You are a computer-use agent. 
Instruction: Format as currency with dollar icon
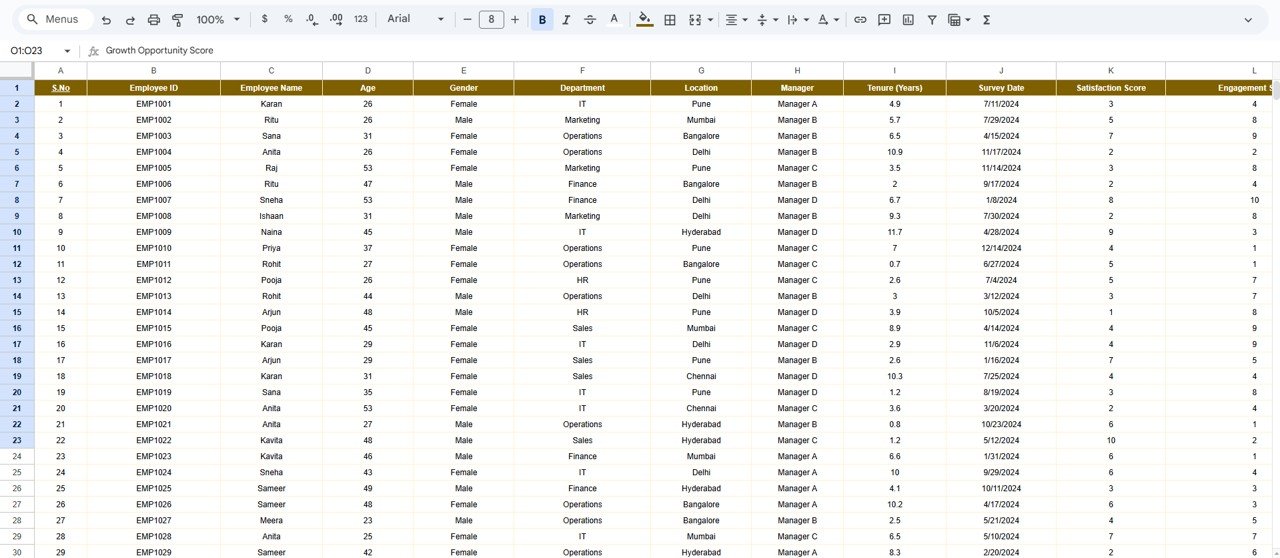pos(264,19)
